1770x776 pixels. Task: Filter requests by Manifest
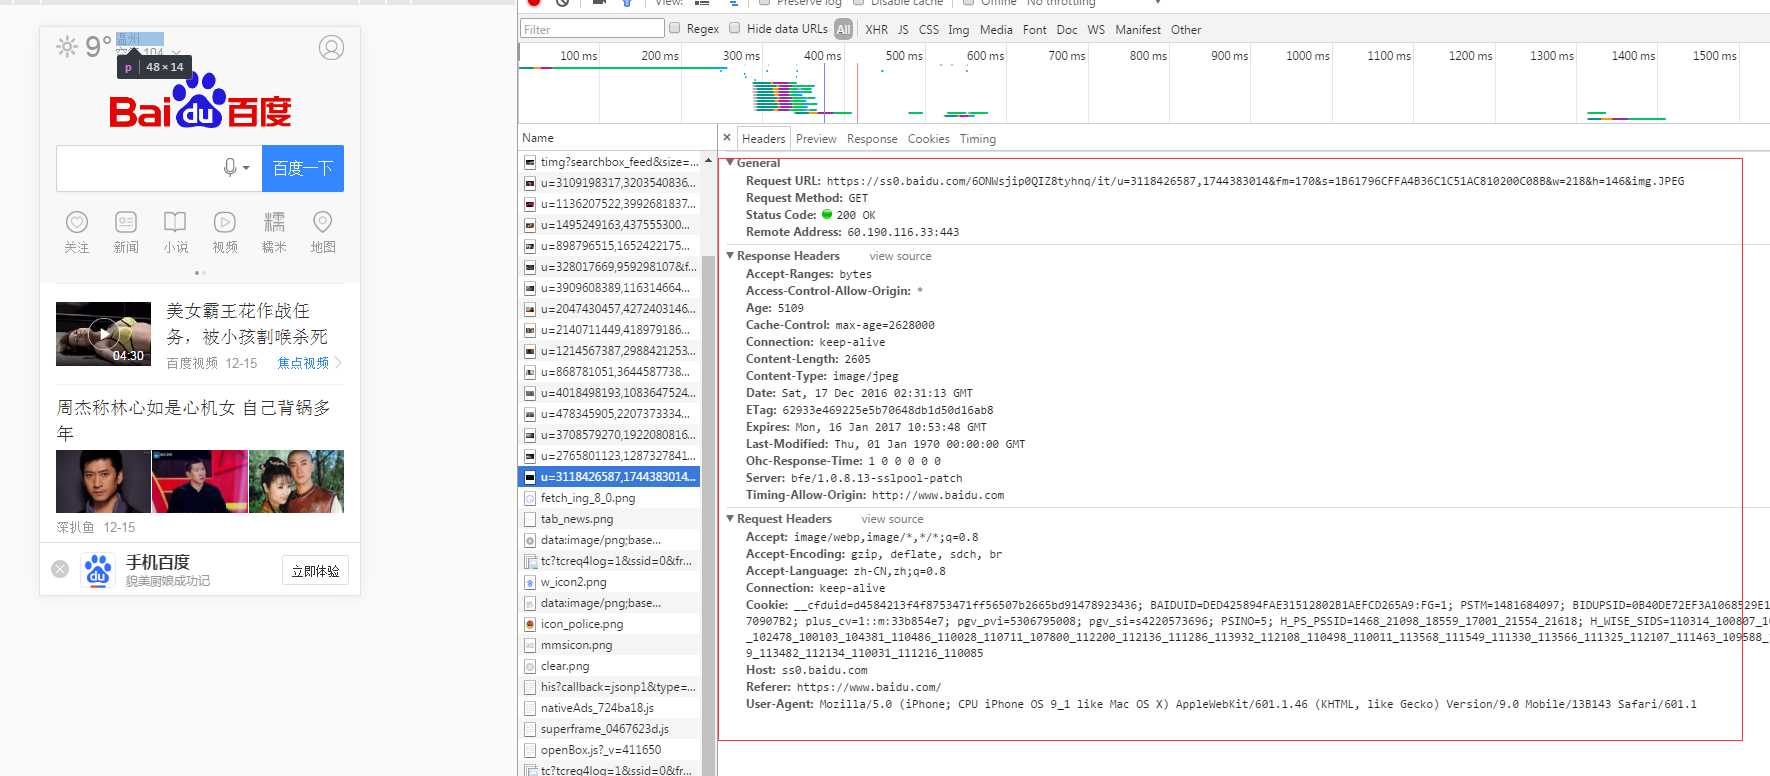1138,30
